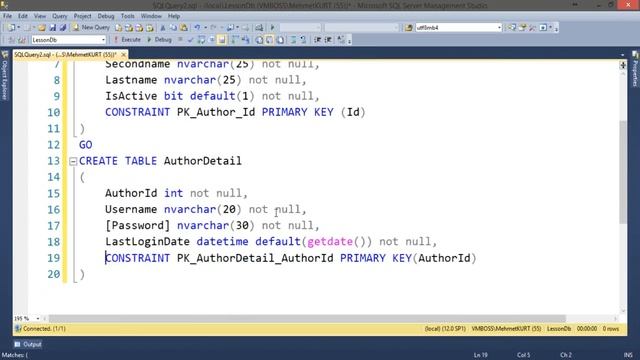Click the Query Options icon
Viewport: 640px width, 360px height.
pyautogui.click(x=212, y=40)
